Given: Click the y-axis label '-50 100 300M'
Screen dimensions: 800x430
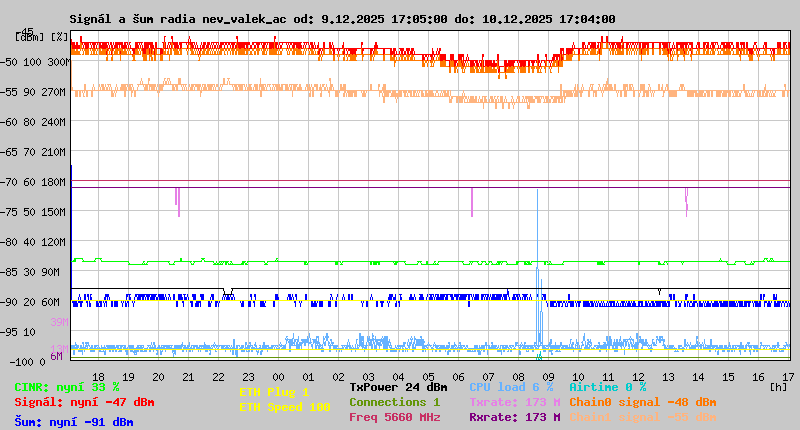Looking at the screenshot, I should (x=35, y=62).
